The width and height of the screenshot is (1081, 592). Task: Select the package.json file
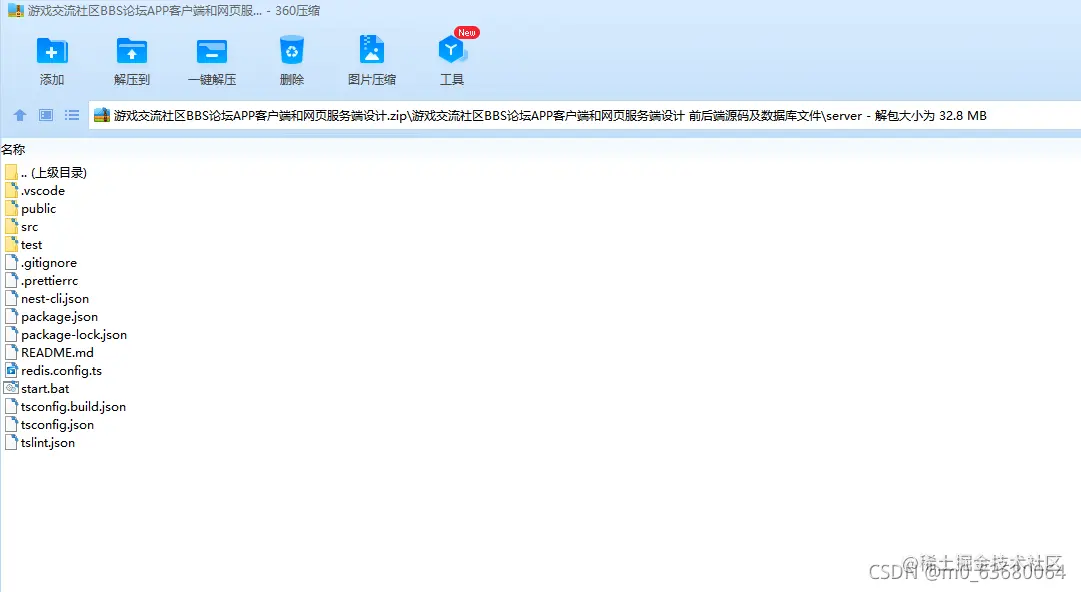tap(57, 316)
